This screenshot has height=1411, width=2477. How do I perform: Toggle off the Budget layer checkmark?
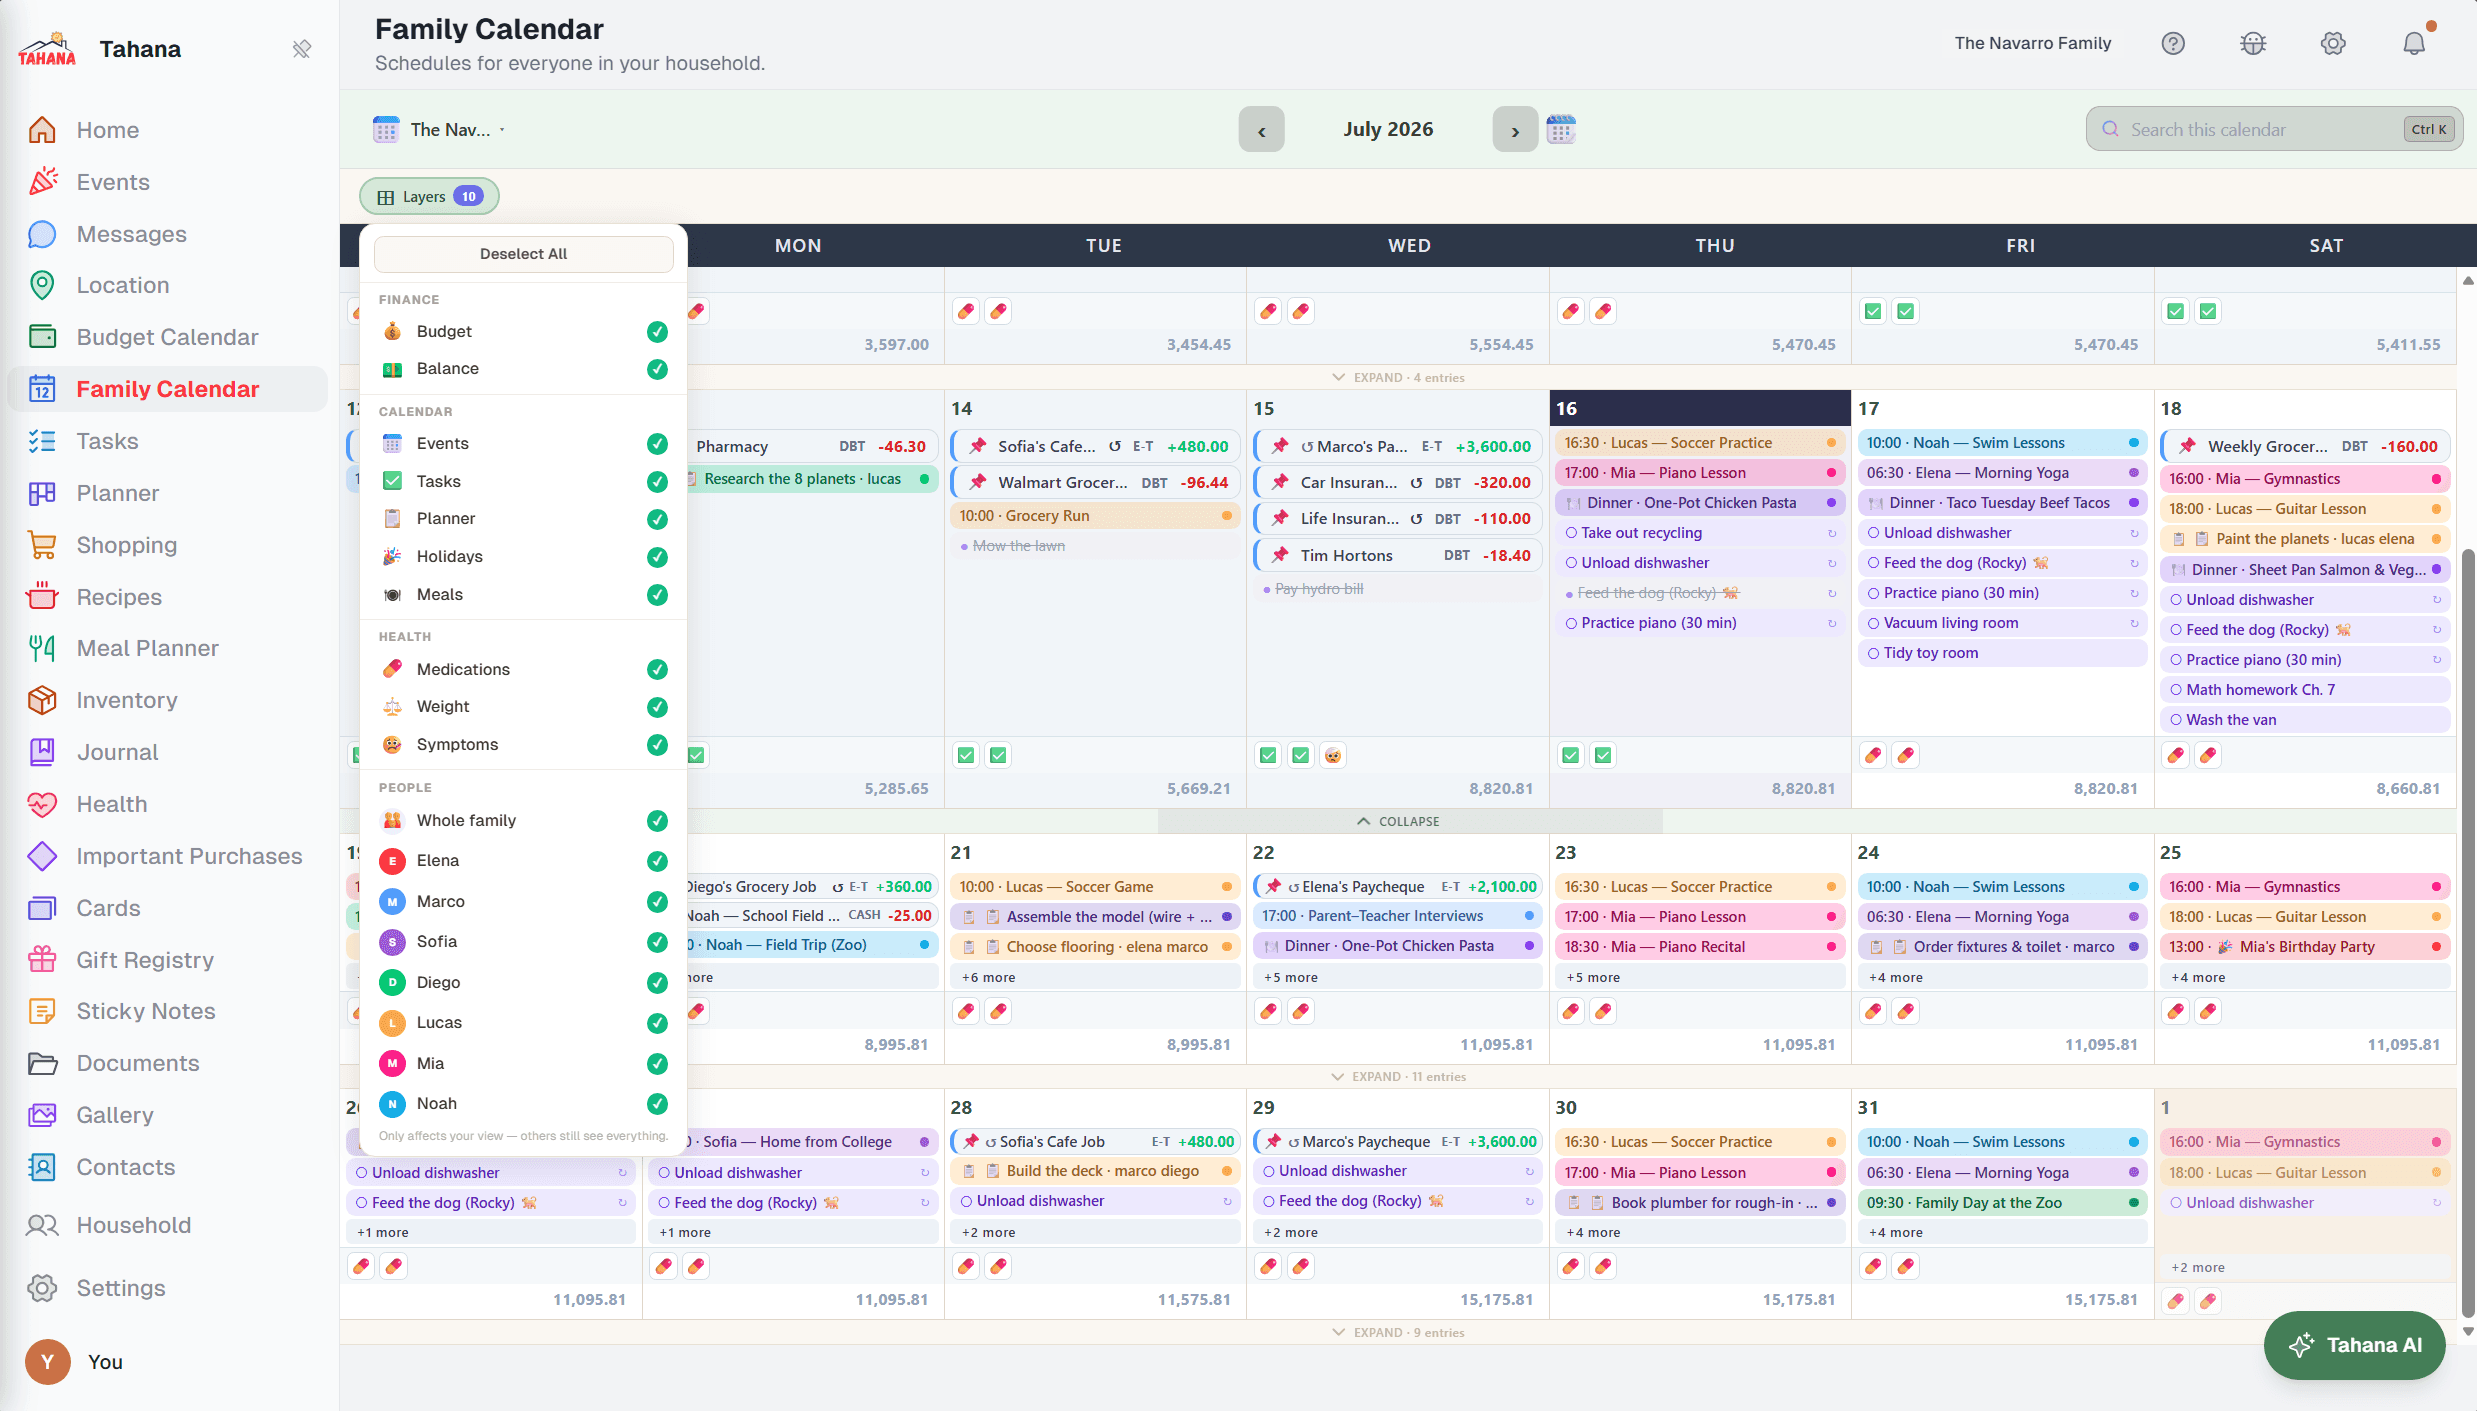coord(657,331)
